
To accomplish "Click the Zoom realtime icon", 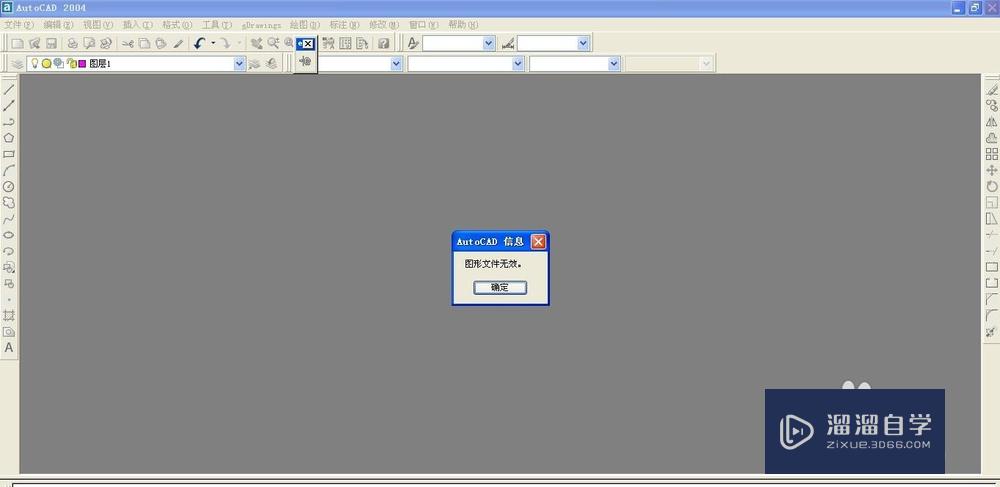I will [x=273, y=43].
